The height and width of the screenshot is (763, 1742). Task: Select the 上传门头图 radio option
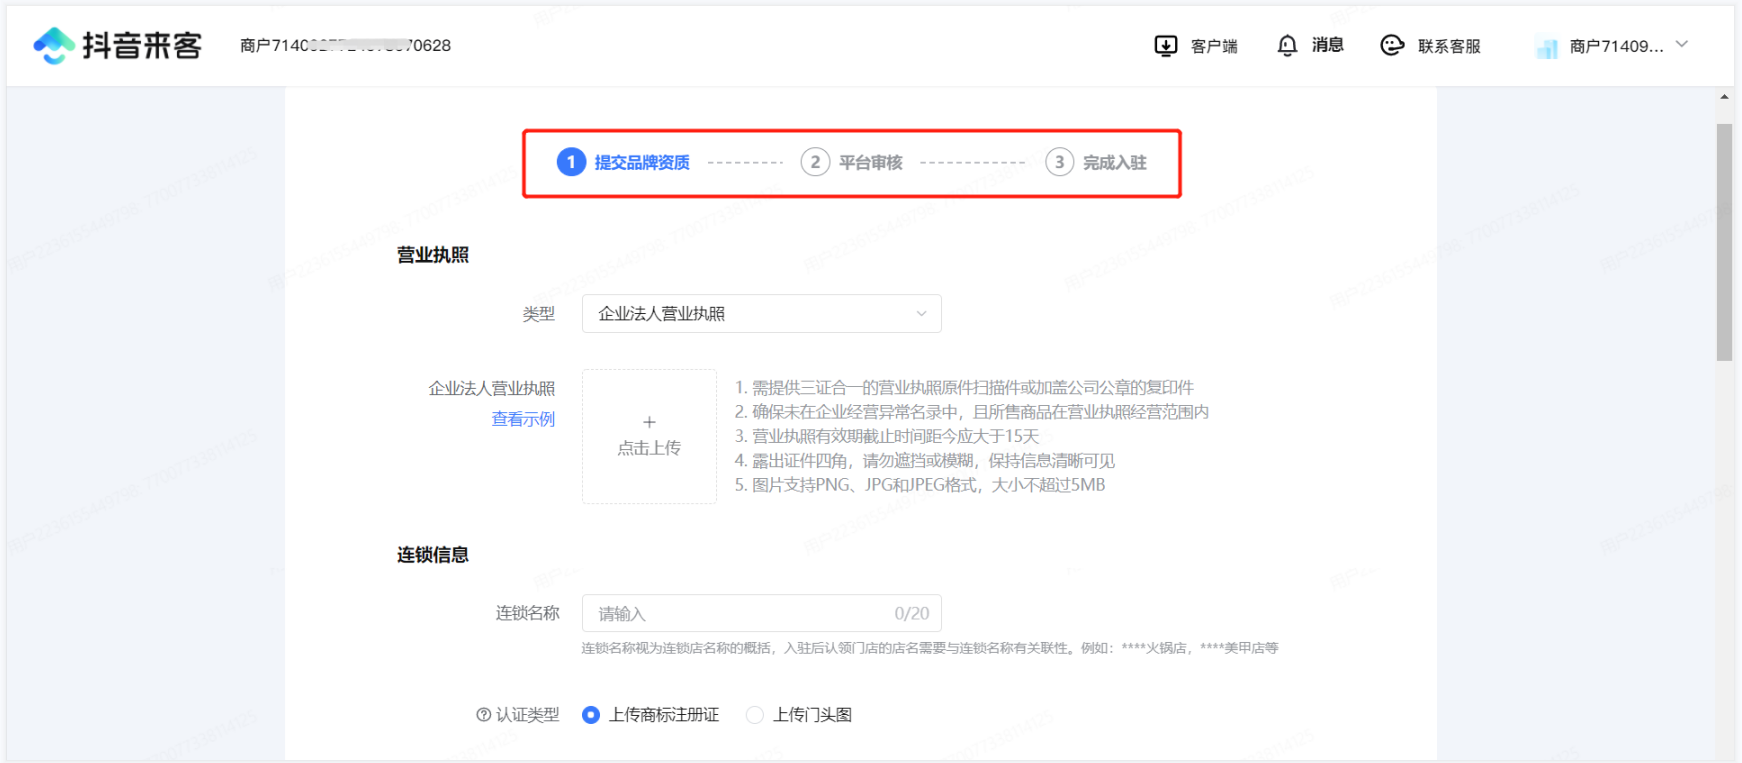click(799, 715)
